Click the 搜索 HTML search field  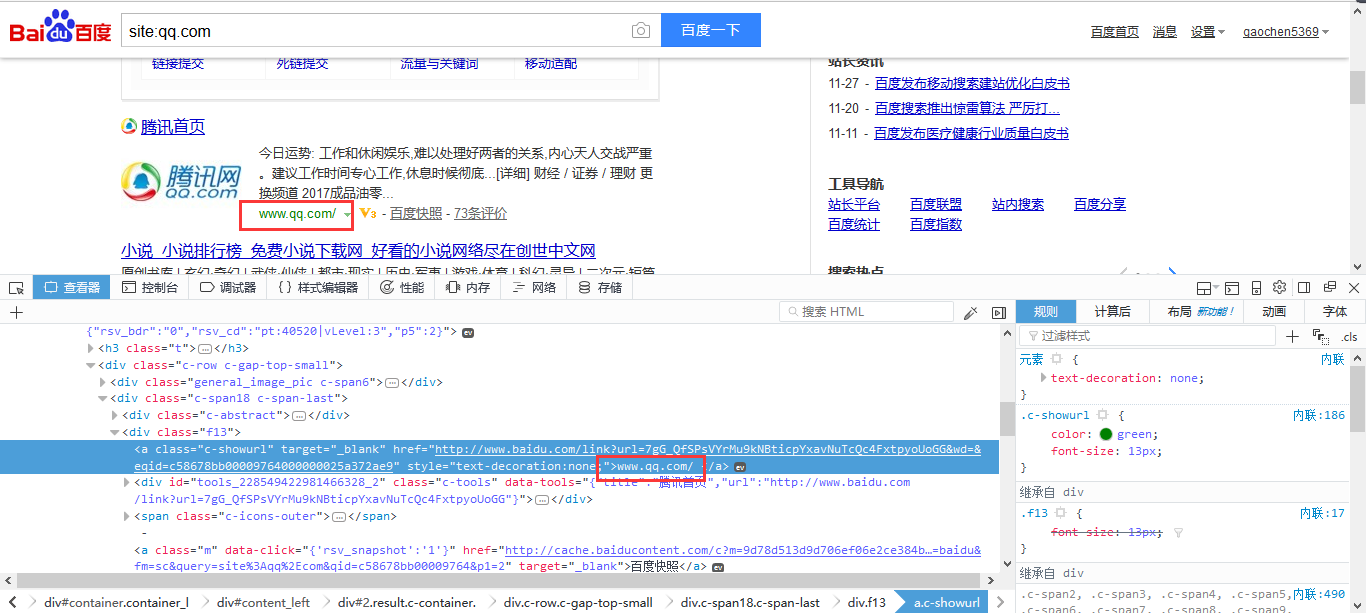866,312
